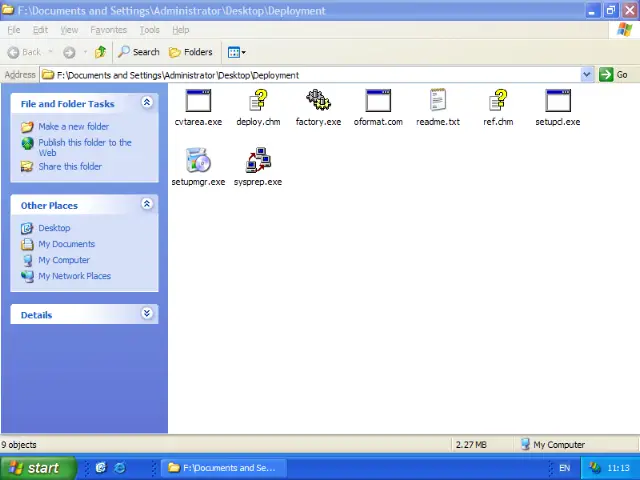Open the View menu
Screen dimensions: 640x480
pos(69,30)
